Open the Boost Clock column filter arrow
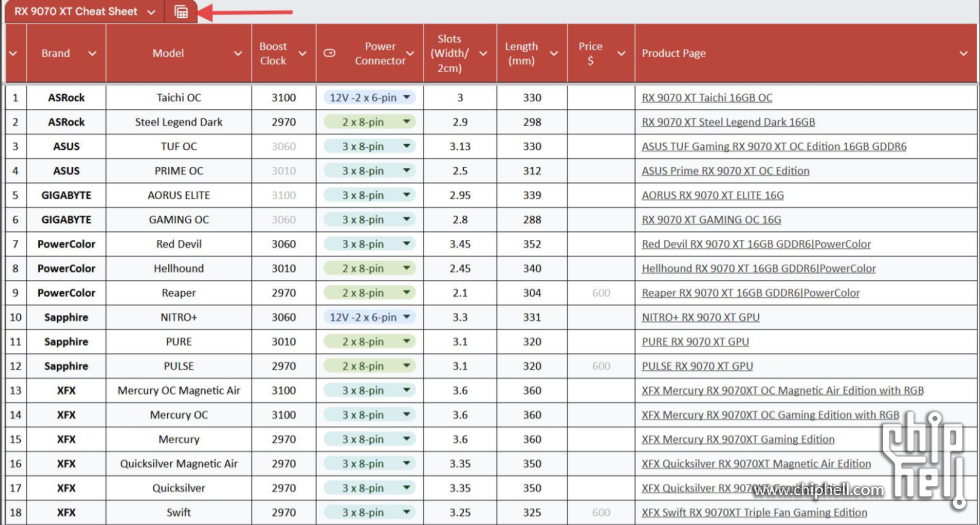 302,54
